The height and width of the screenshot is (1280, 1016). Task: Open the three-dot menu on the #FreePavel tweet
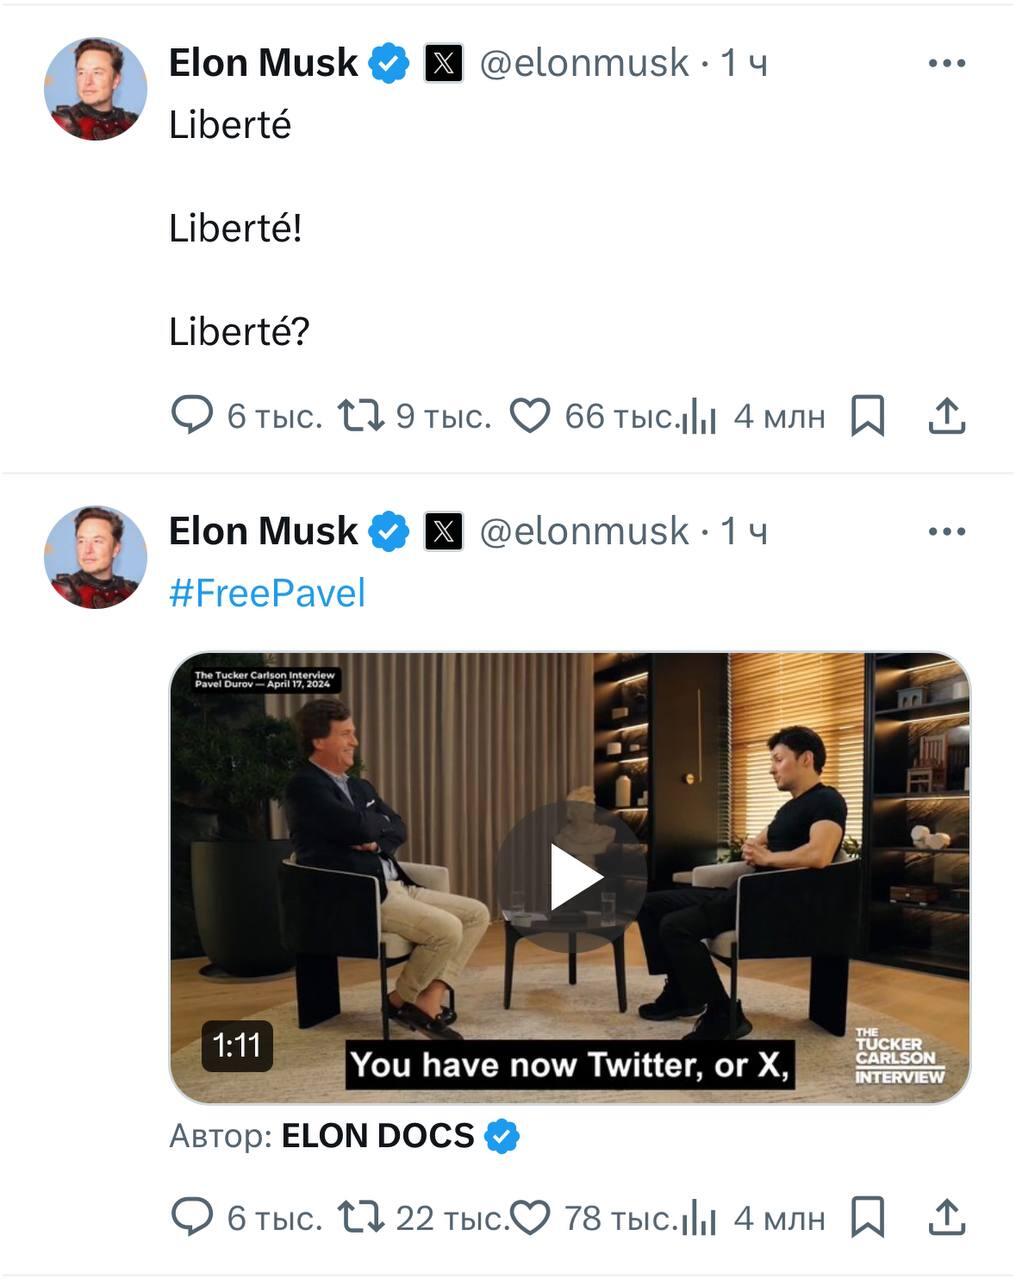point(946,531)
